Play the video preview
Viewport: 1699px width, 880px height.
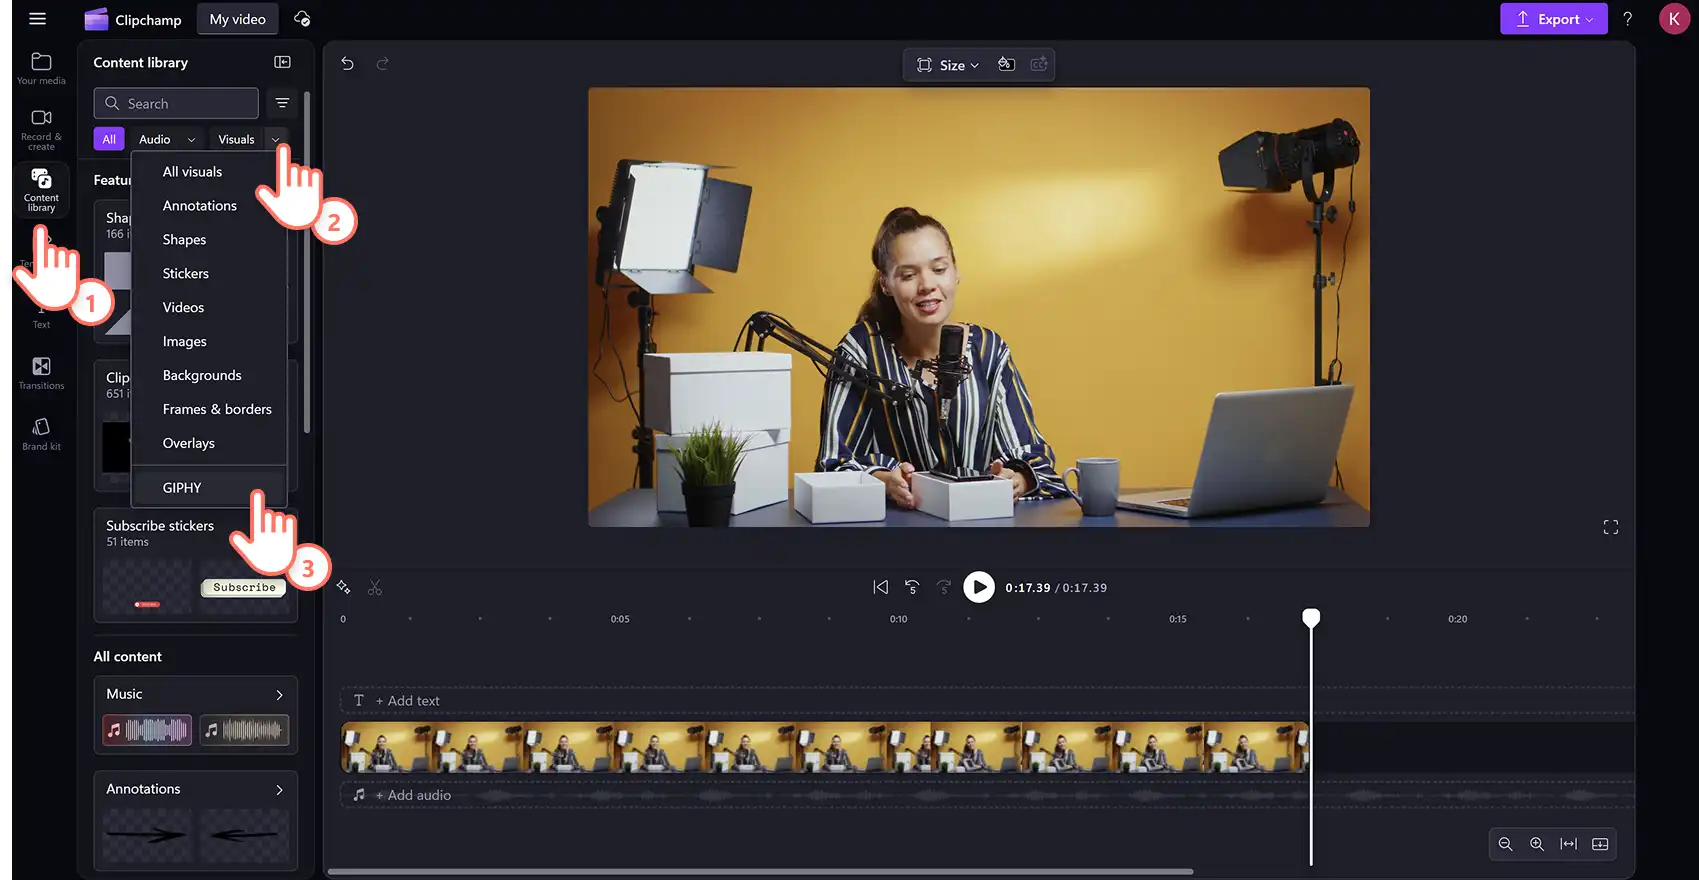point(979,587)
